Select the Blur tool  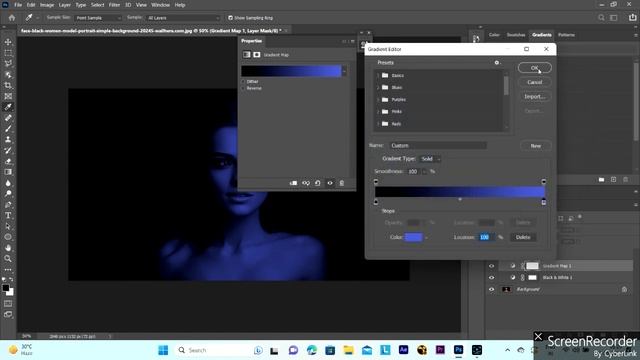tap(8, 183)
